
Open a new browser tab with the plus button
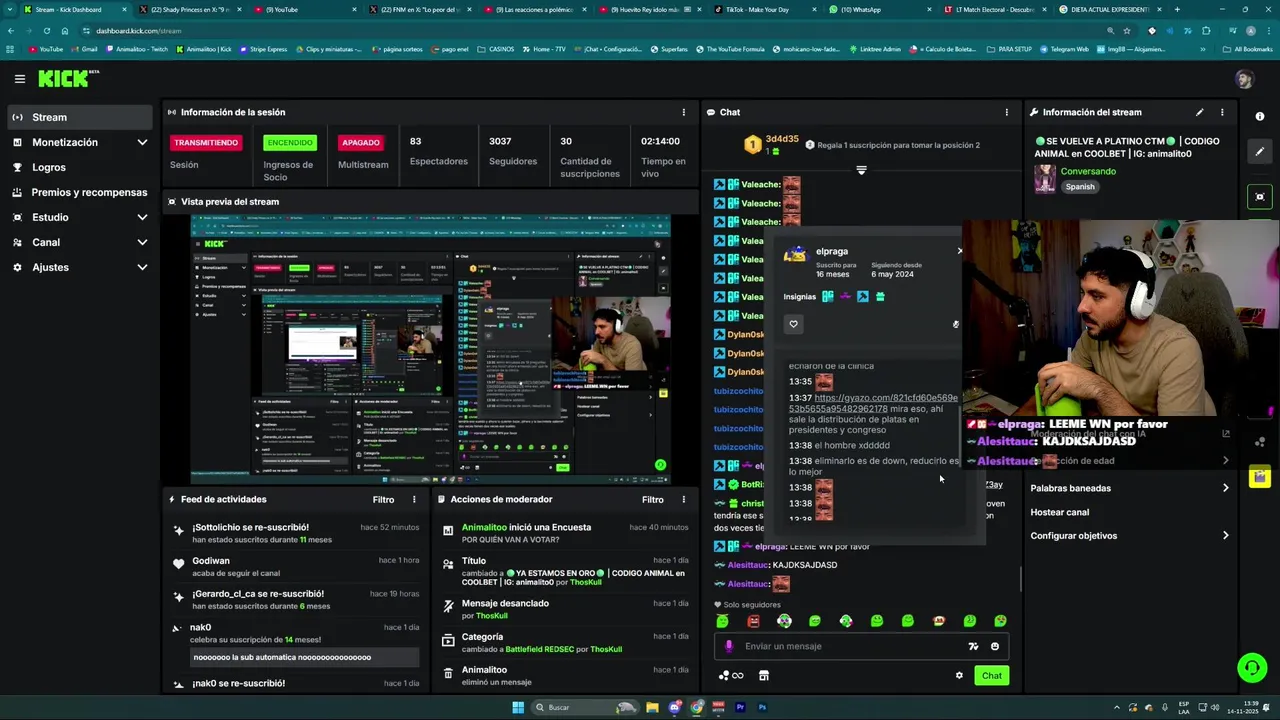(1176, 9)
